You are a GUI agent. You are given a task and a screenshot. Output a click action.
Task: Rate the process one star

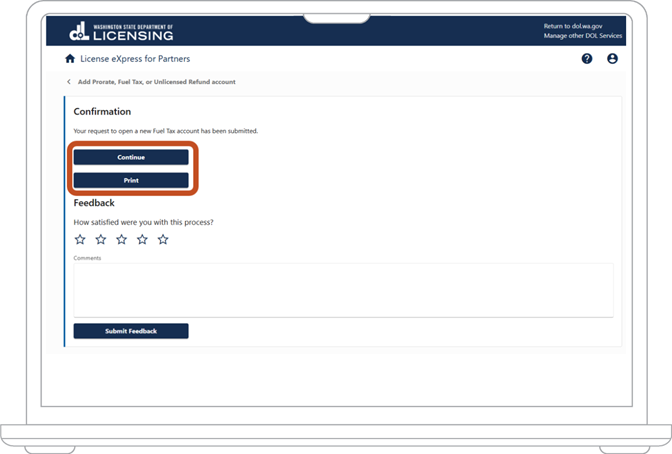pos(80,239)
